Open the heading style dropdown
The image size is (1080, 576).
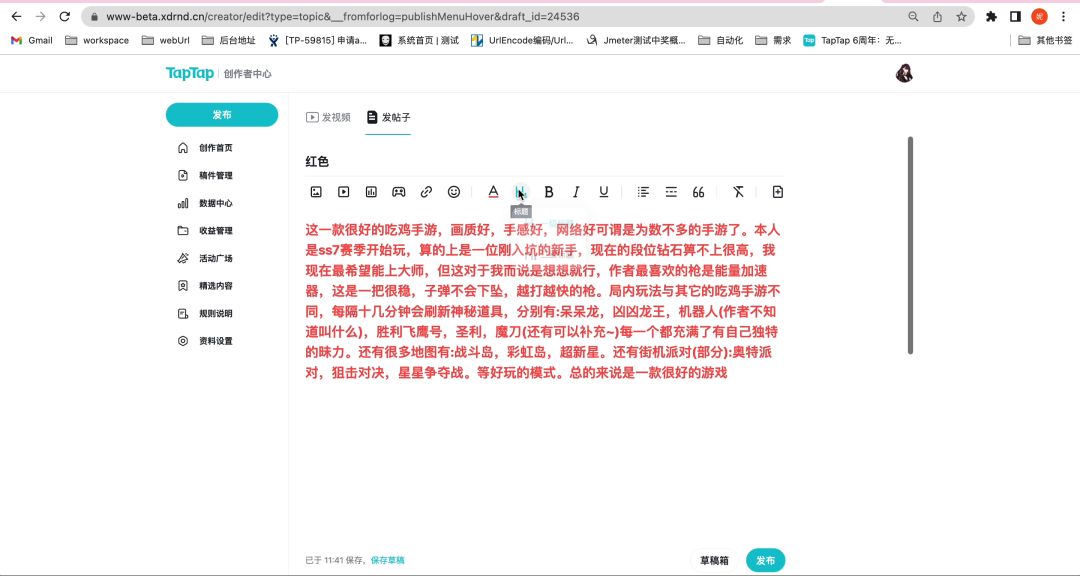[x=520, y=192]
